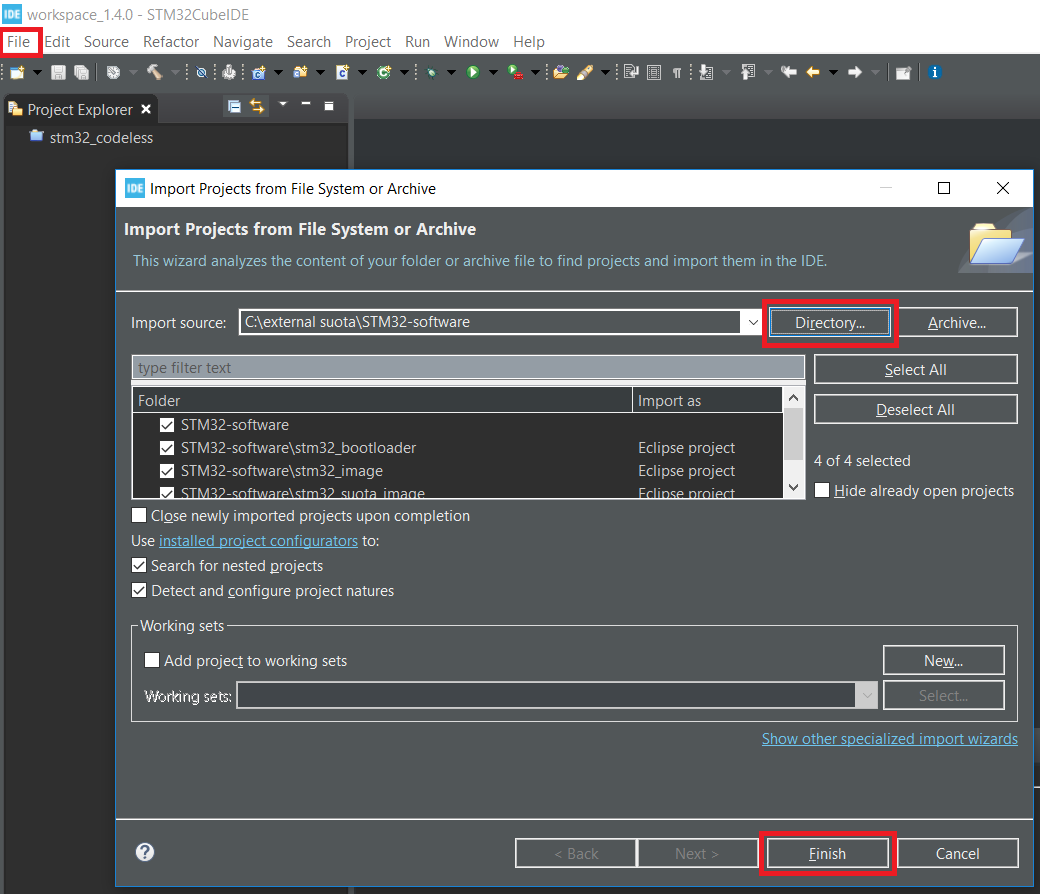Viewport: 1040px width, 894px height.
Task: Click the New source folder icon
Action: pyautogui.click(x=300, y=72)
